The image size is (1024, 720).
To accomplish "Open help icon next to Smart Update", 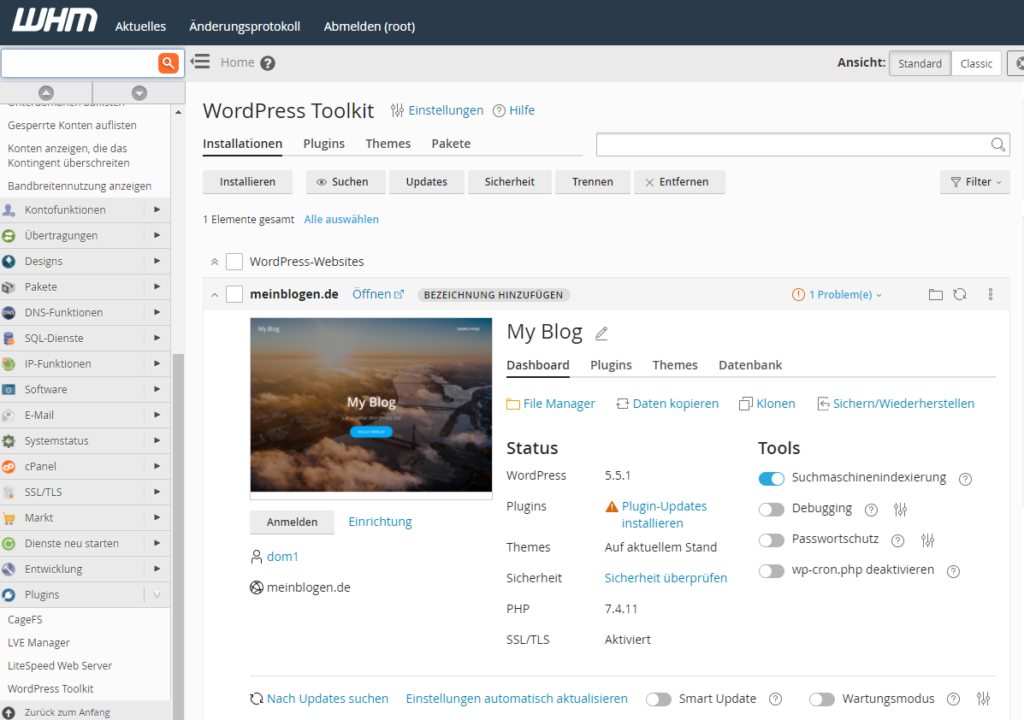I will pos(775,699).
